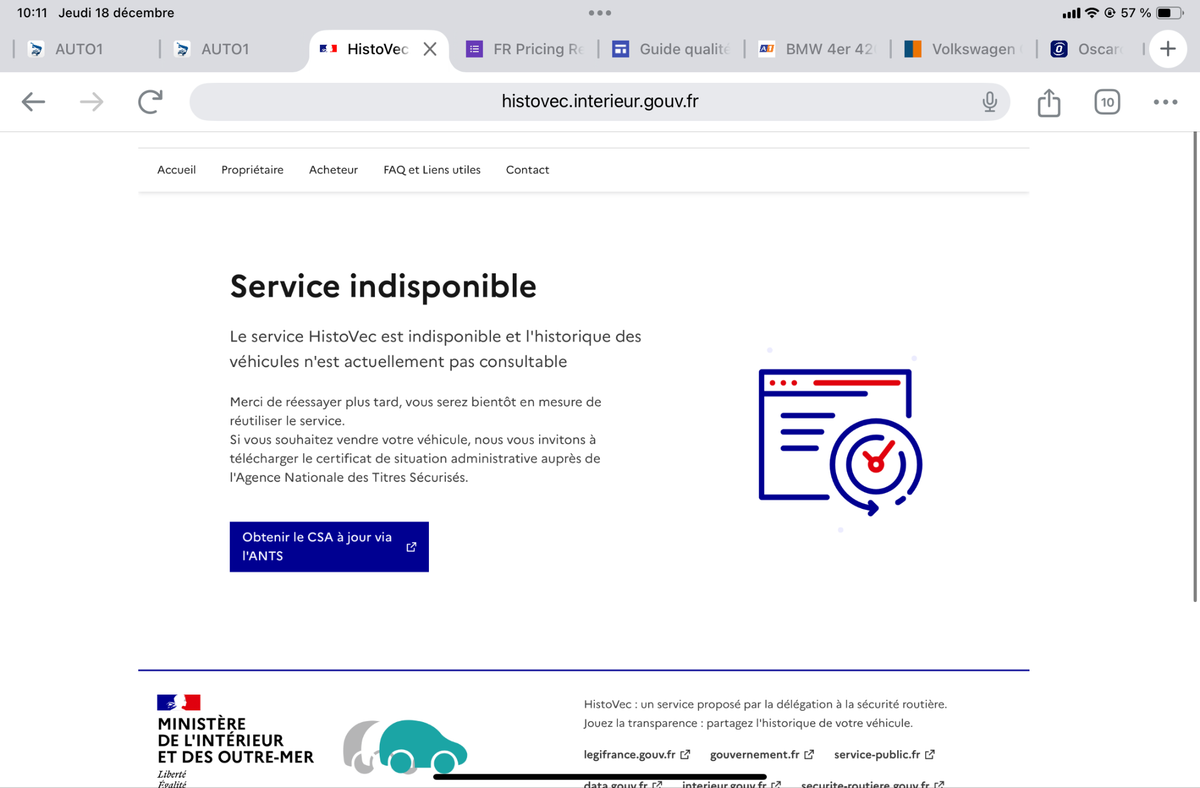1200x788 pixels.
Task: Reload the HistoVec page
Action: tap(150, 102)
